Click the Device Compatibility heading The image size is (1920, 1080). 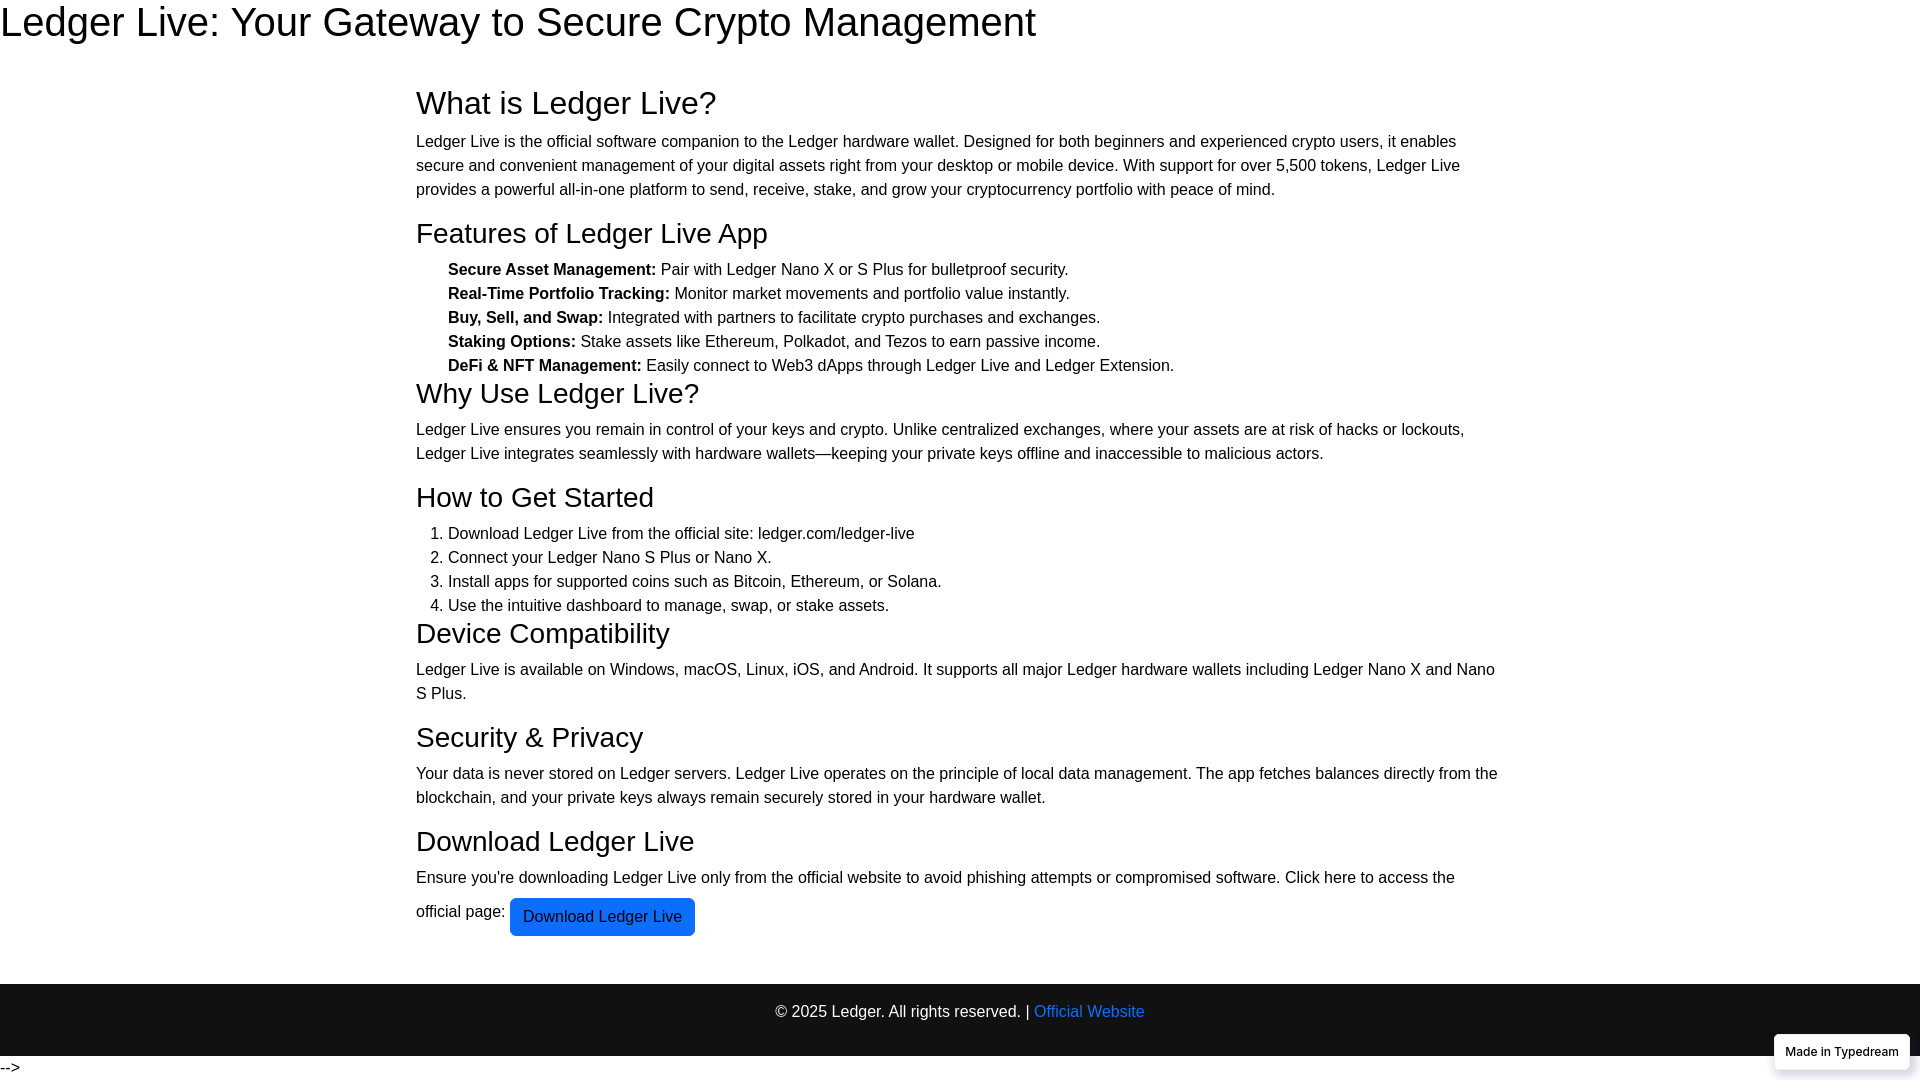pos(542,633)
